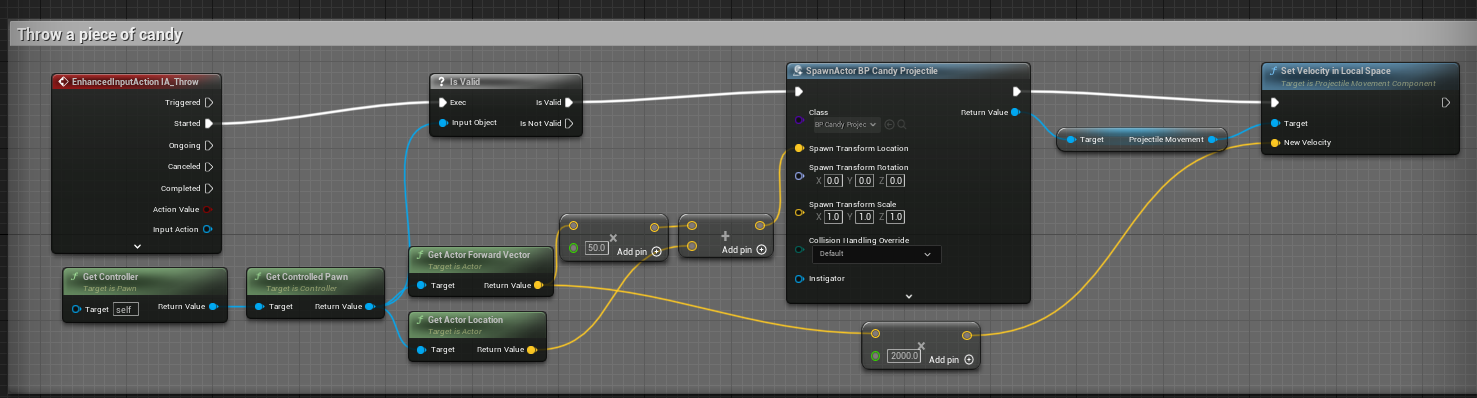Screen dimensions: 1477x398
Task: Select the Spawn Transform Scale pin
Action: [x=799, y=212]
